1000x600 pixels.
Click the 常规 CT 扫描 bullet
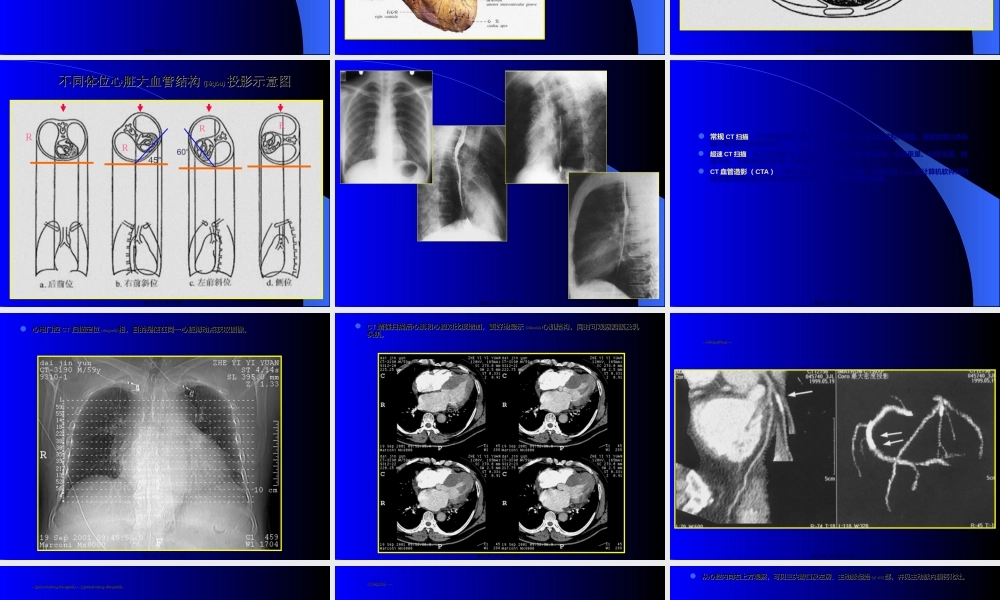[729, 137]
